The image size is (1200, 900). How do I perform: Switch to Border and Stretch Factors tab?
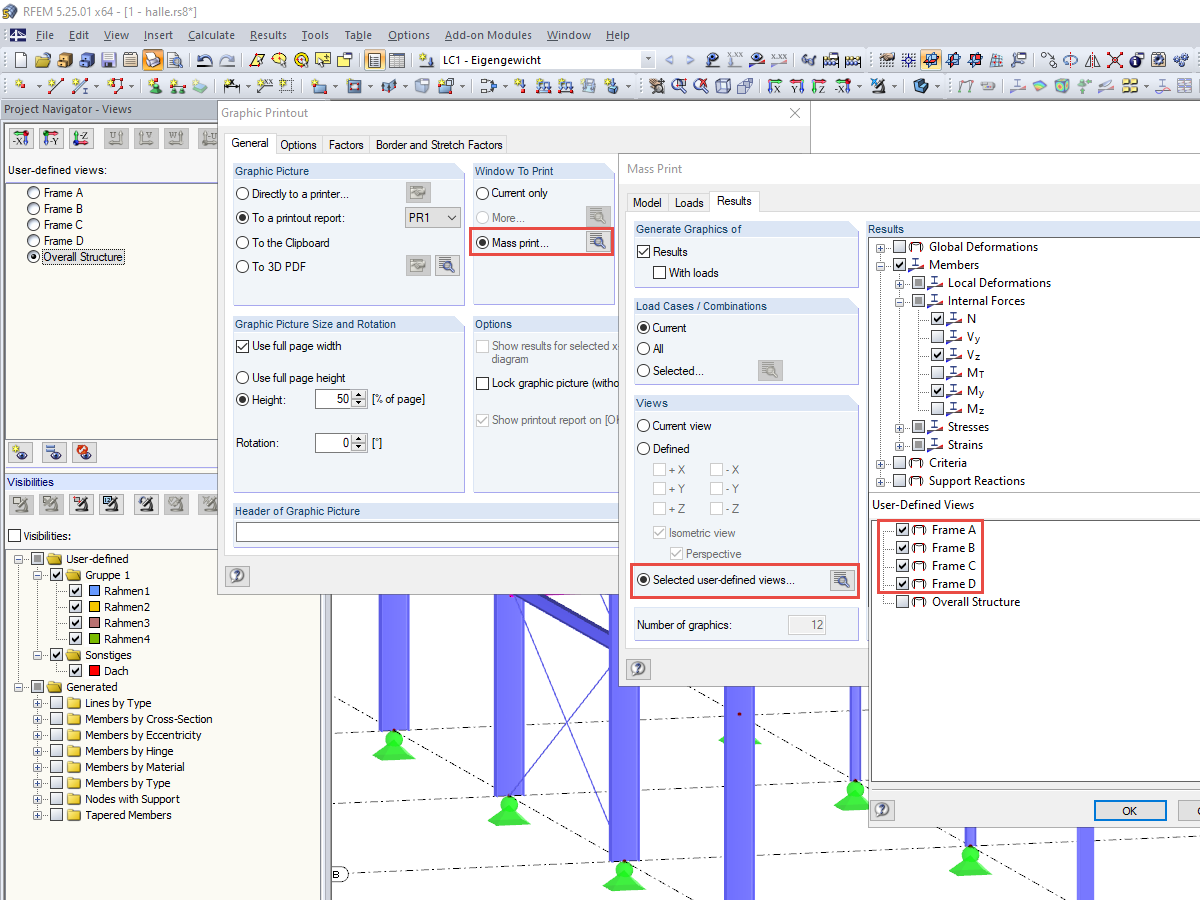point(439,145)
